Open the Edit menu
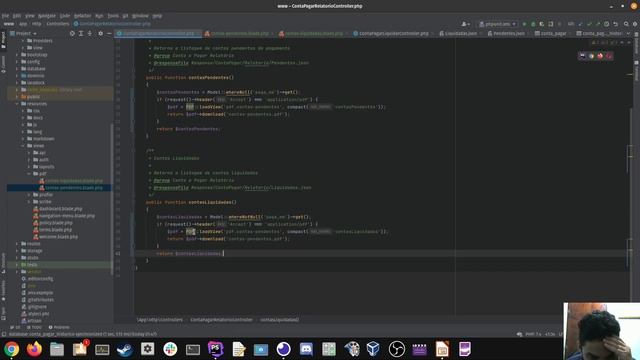Viewport: 640px width, 360px height. [x=17, y=16]
